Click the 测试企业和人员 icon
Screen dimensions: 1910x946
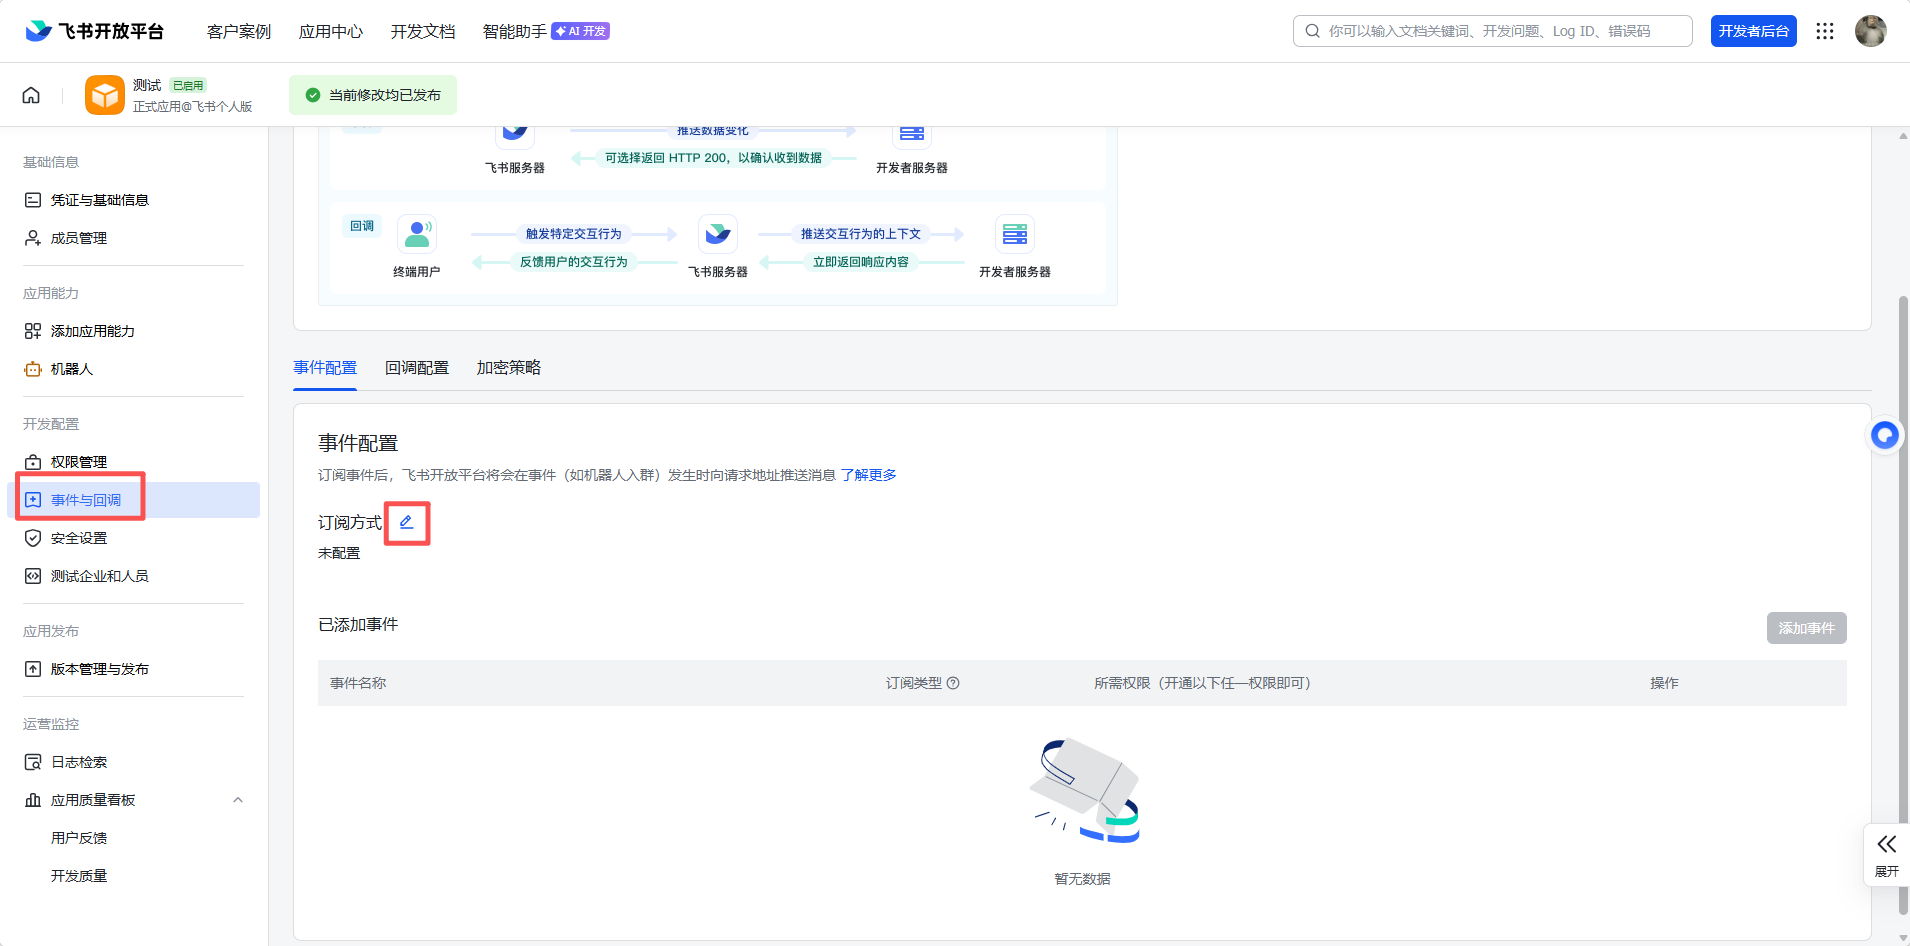[33, 576]
